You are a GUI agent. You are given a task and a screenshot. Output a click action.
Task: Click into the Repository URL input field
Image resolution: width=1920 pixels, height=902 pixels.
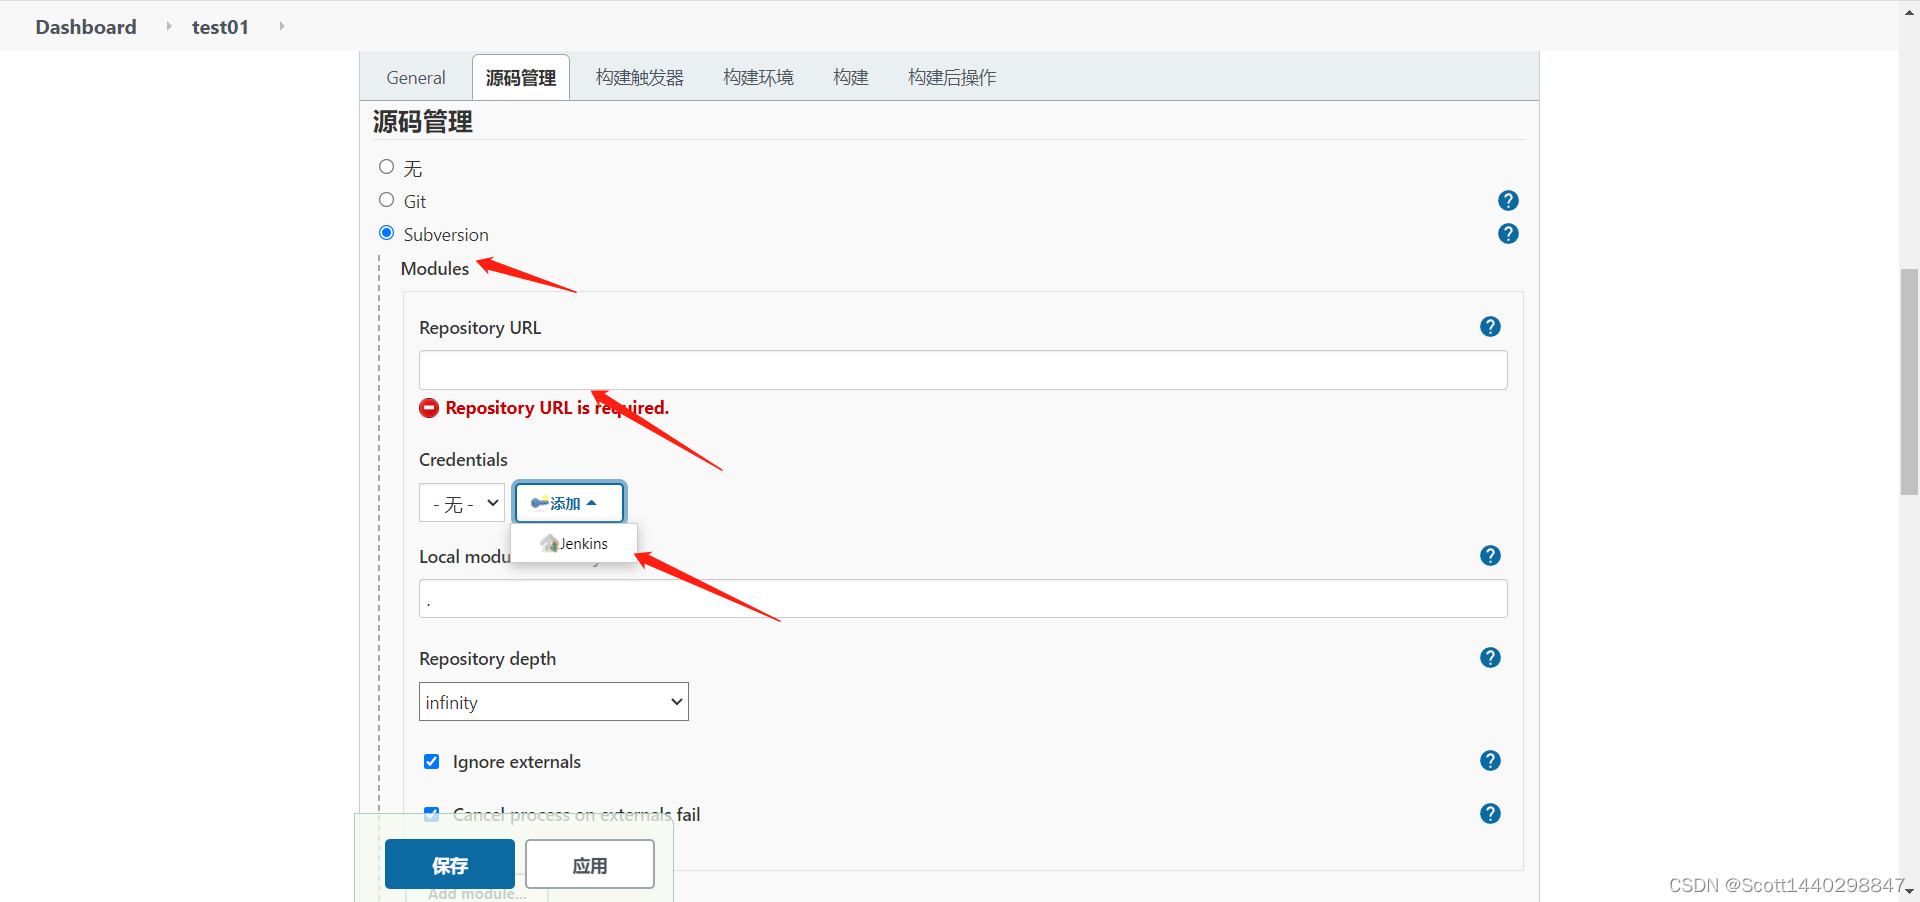point(963,370)
